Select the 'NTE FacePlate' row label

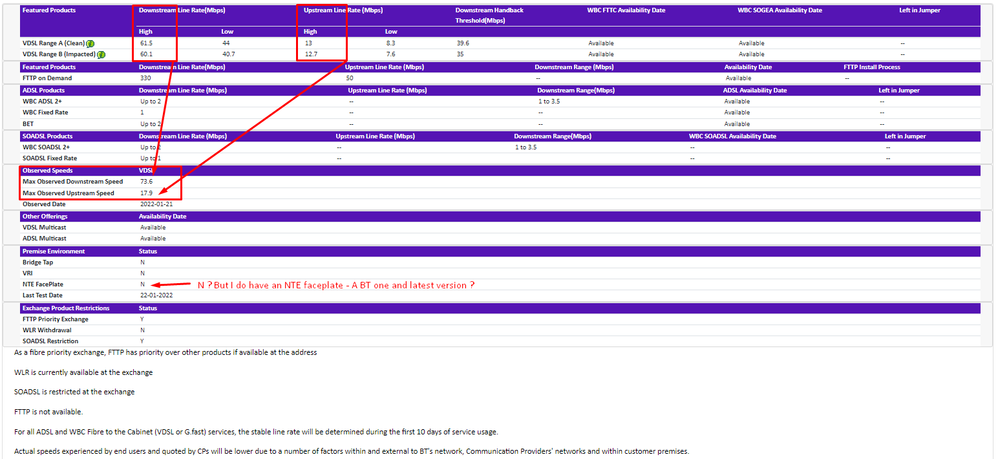coord(42,284)
